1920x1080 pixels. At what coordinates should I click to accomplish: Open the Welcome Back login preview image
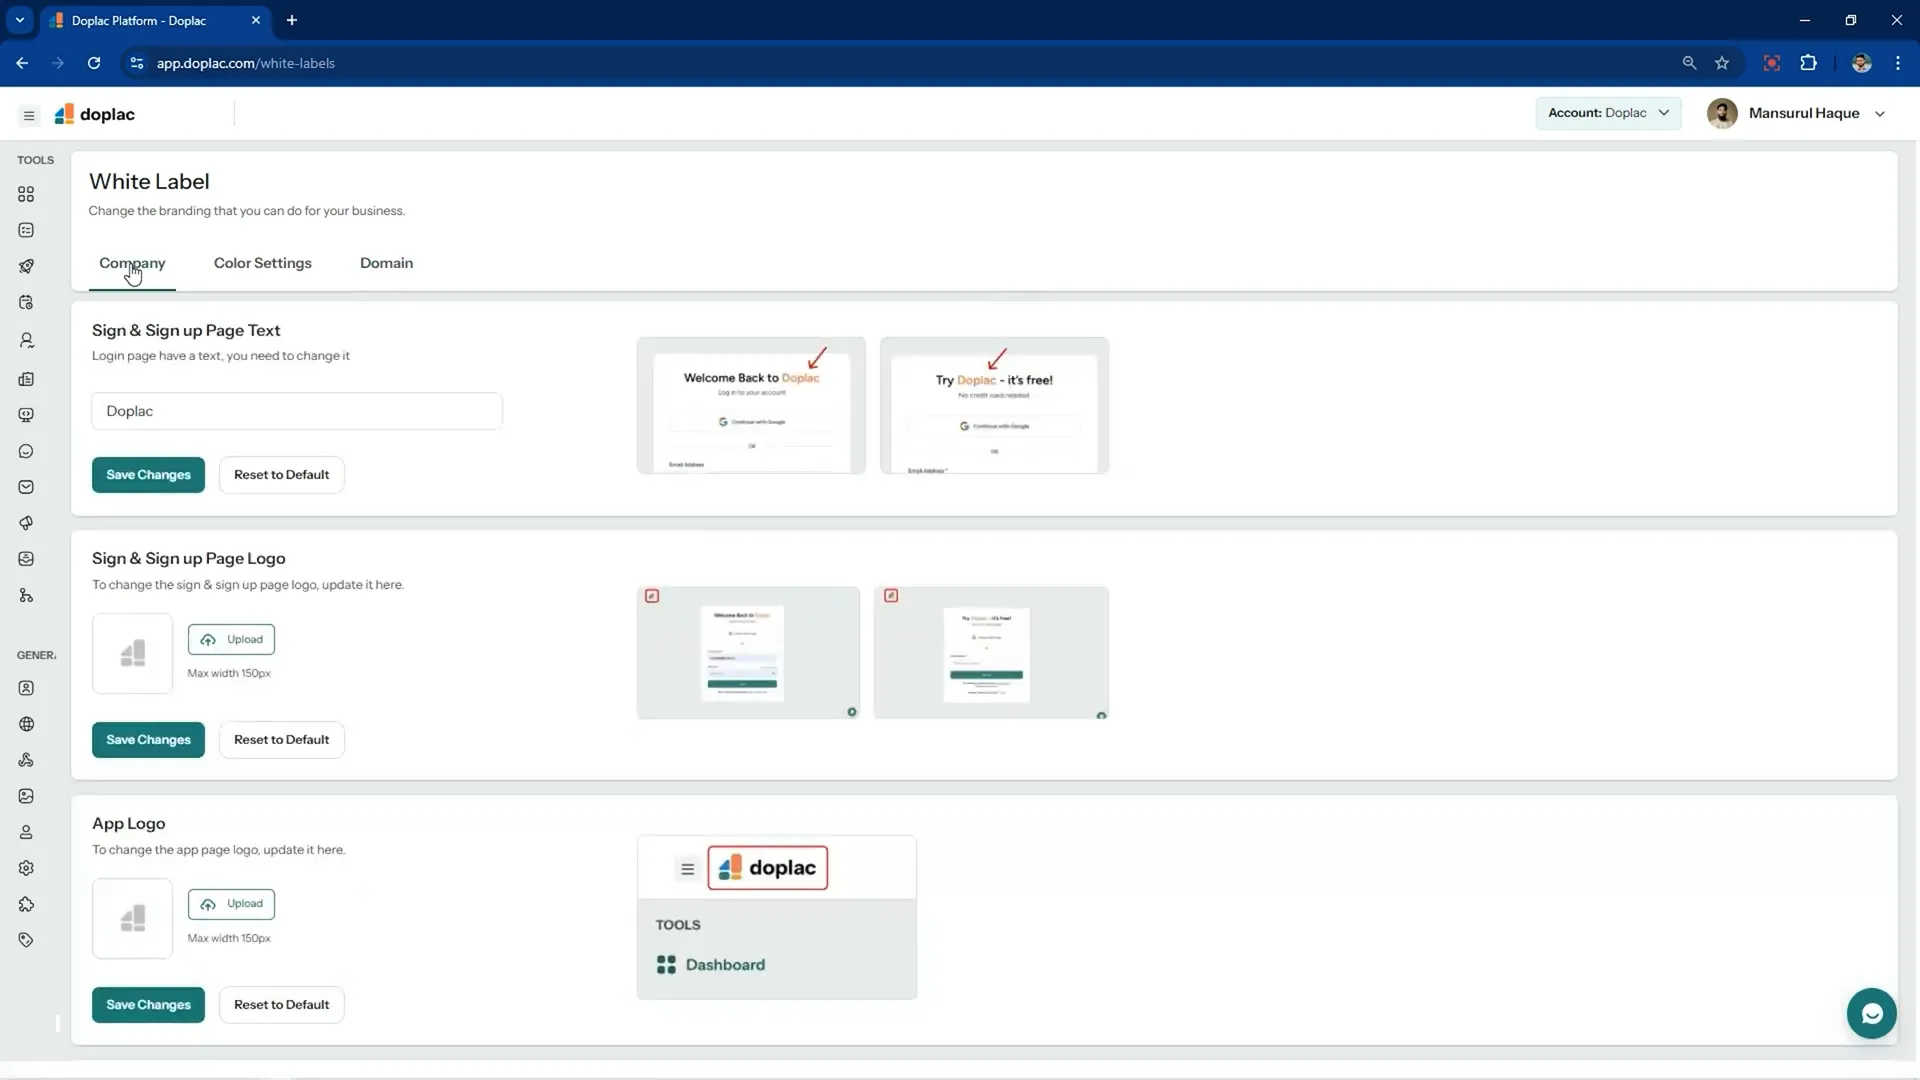pos(751,405)
